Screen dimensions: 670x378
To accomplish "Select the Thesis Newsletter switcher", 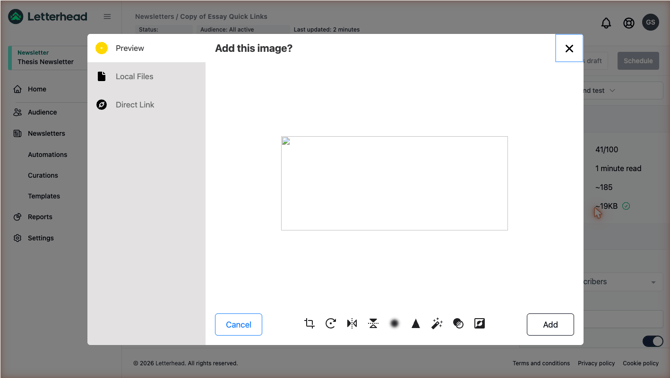I will (47, 57).
